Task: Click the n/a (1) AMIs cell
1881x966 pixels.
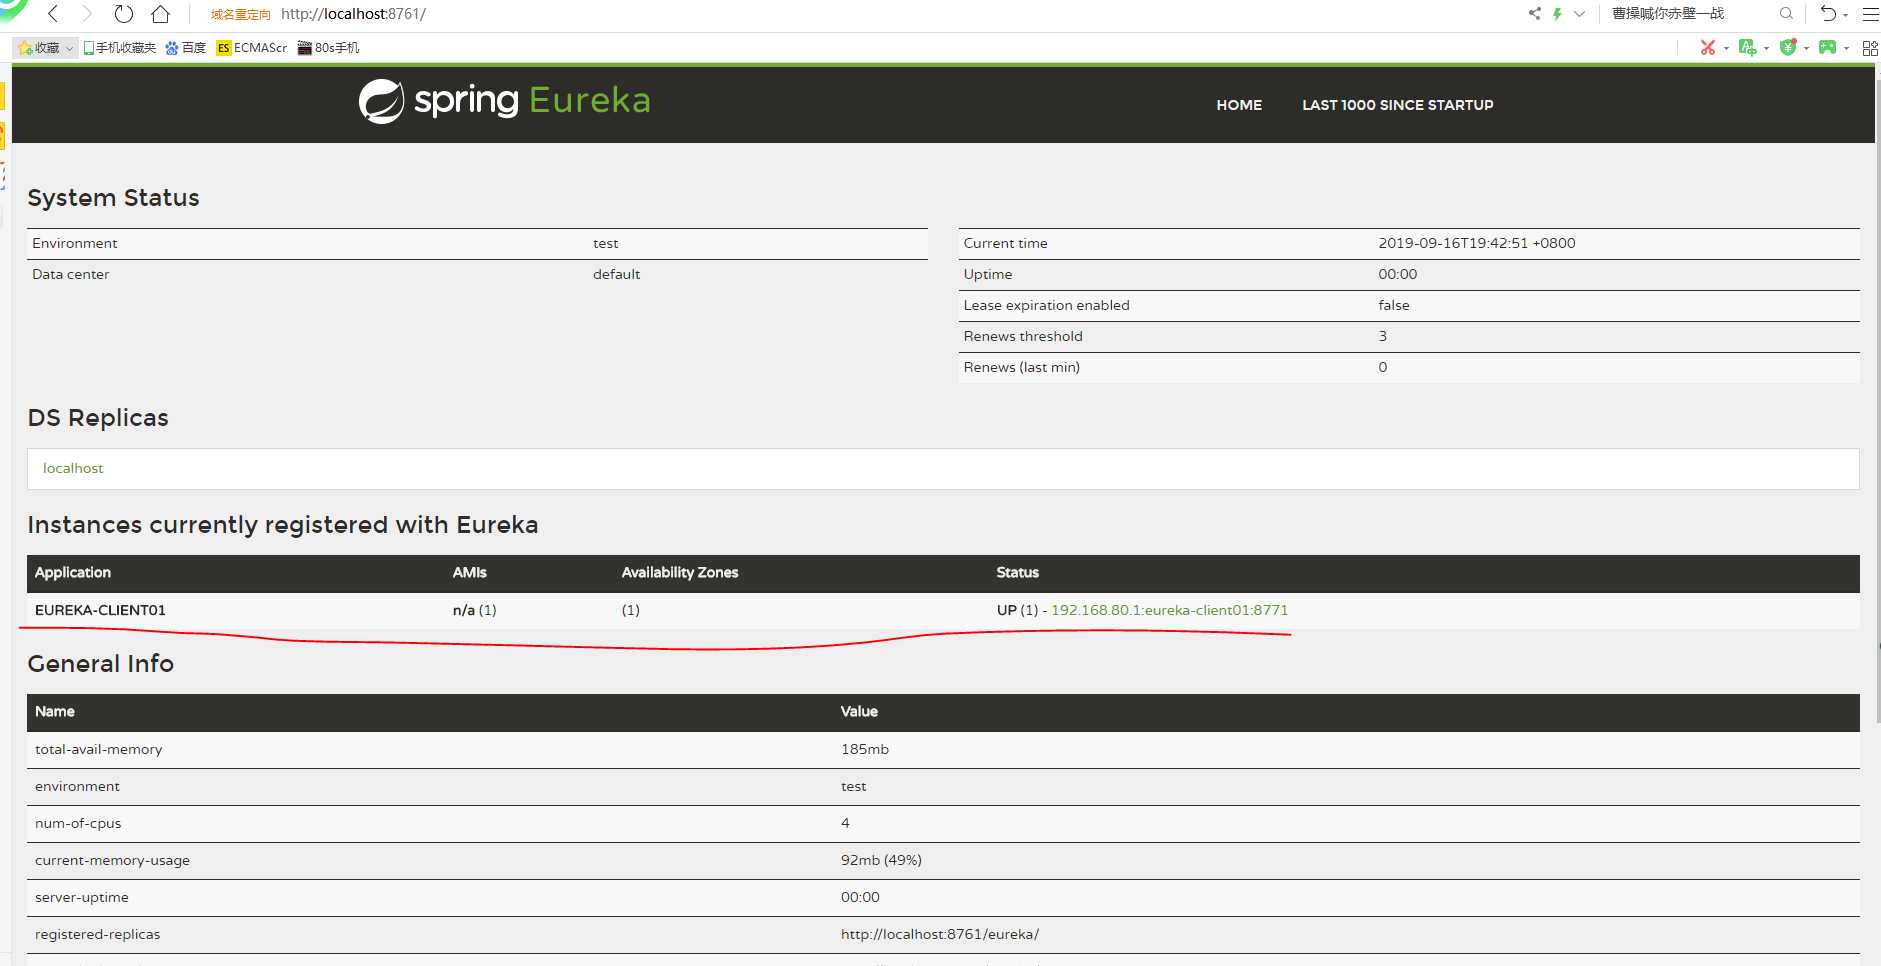Action: click(x=474, y=610)
